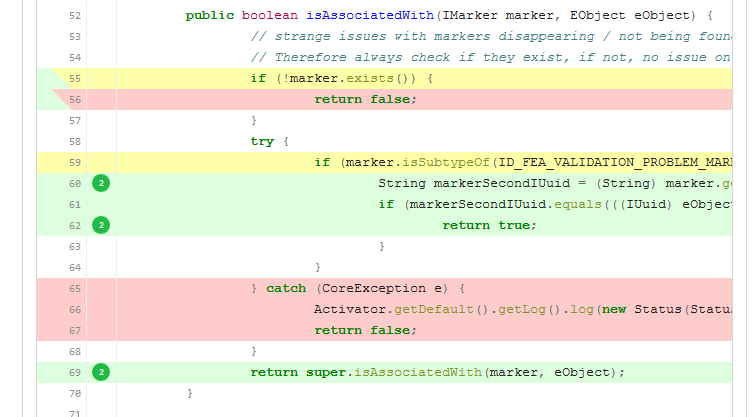756x417 pixels.
Task: Click the 'catch (CoreException e)' line
Action: coord(358,288)
